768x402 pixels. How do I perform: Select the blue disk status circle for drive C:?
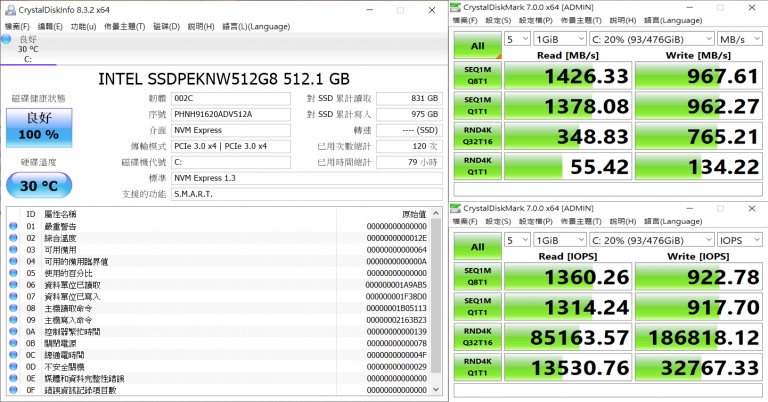(6, 39)
